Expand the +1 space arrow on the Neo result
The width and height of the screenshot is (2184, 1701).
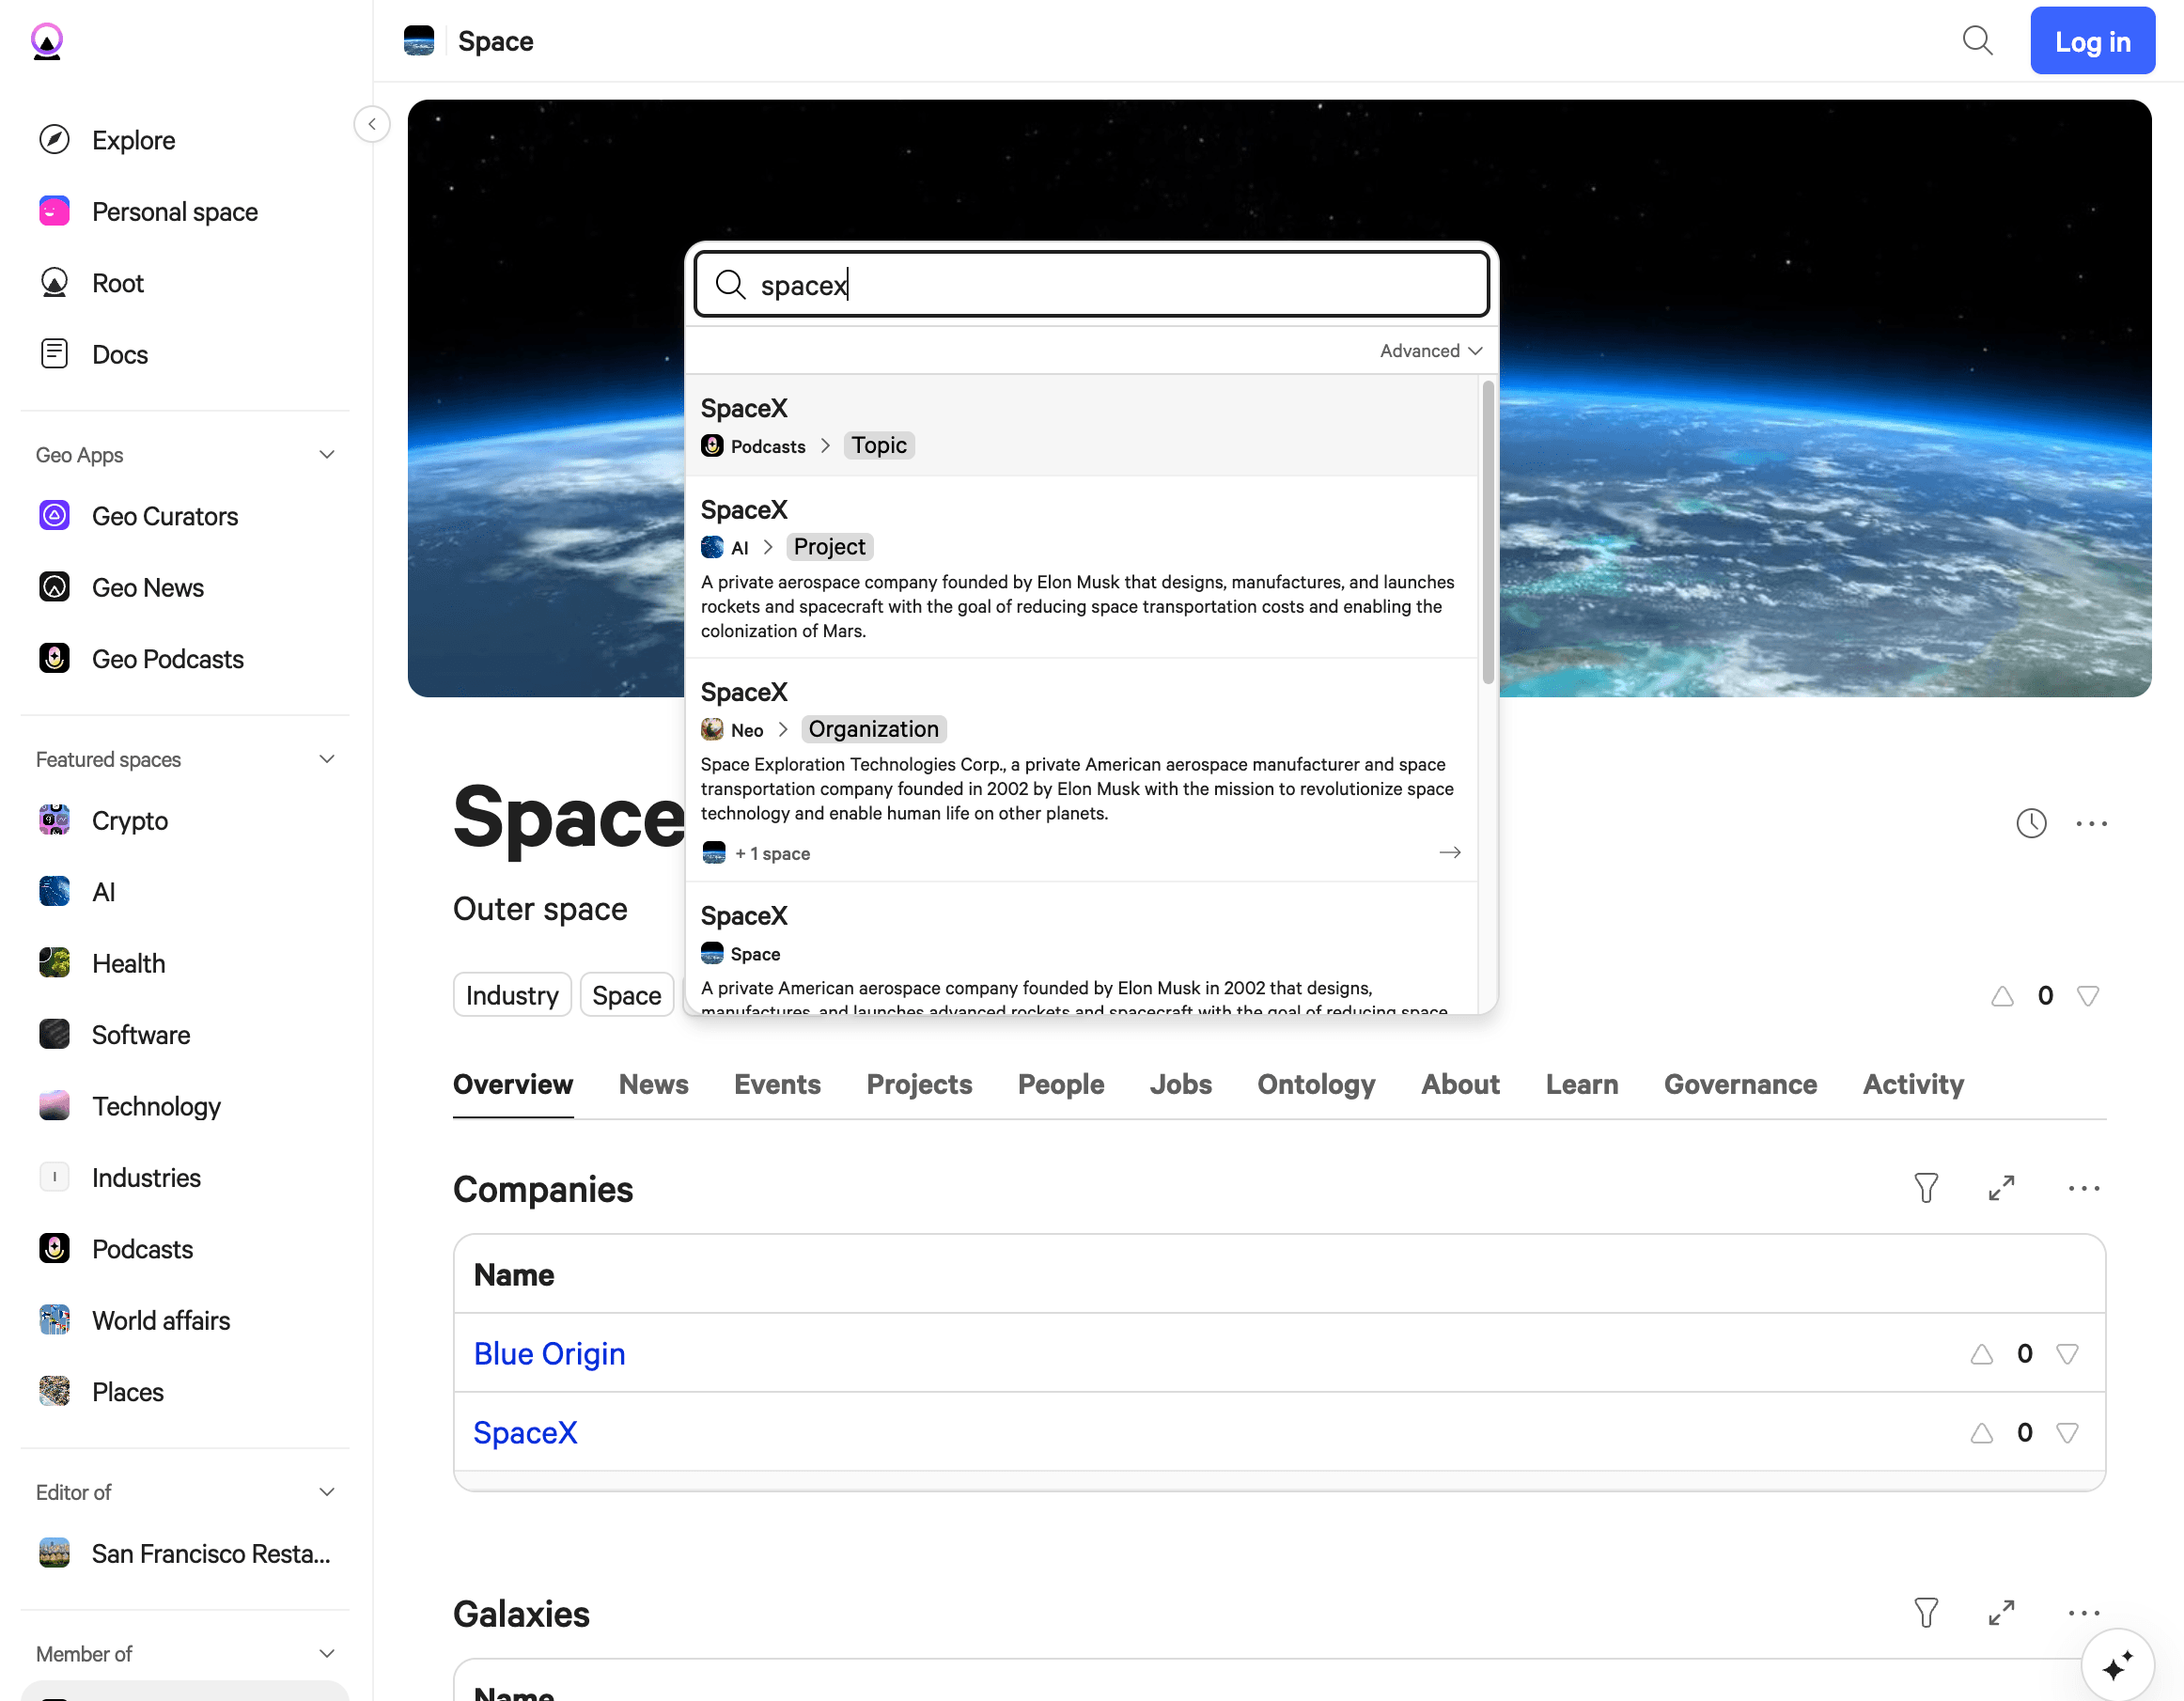click(x=1450, y=853)
